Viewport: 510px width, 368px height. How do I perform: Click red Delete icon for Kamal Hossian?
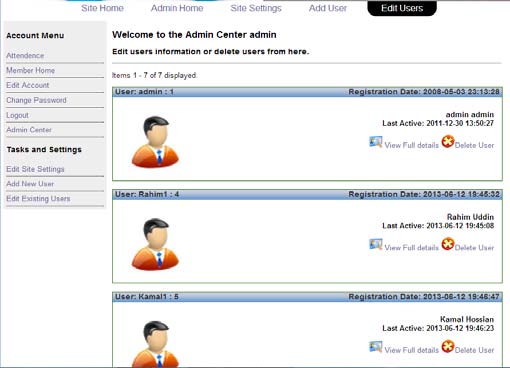point(448,346)
